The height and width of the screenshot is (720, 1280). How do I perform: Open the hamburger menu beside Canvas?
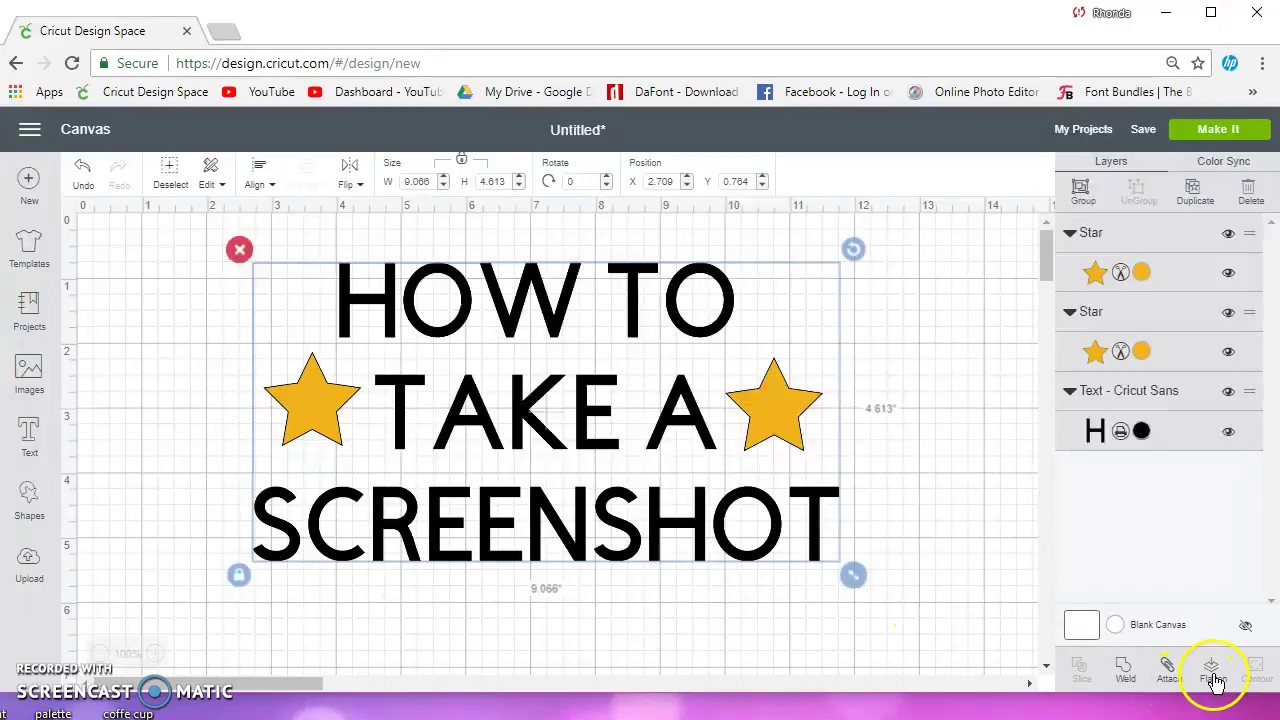point(29,129)
